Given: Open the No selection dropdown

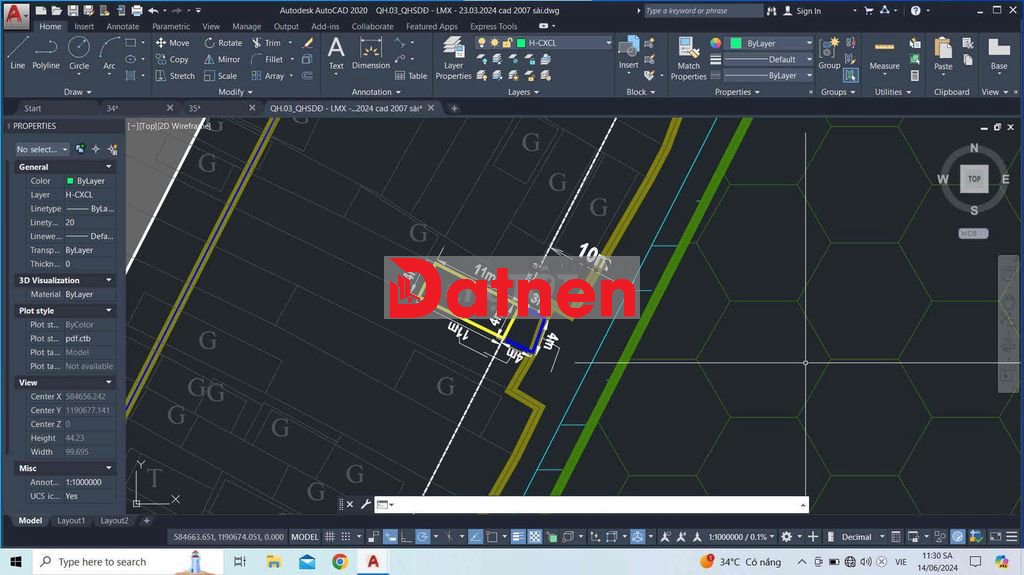Looking at the screenshot, I should point(42,149).
